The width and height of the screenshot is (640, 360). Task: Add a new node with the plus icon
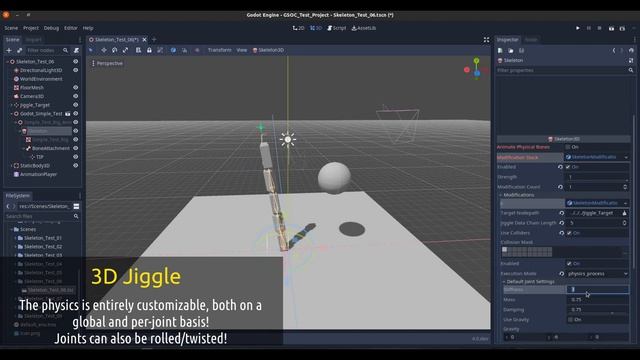[9, 50]
